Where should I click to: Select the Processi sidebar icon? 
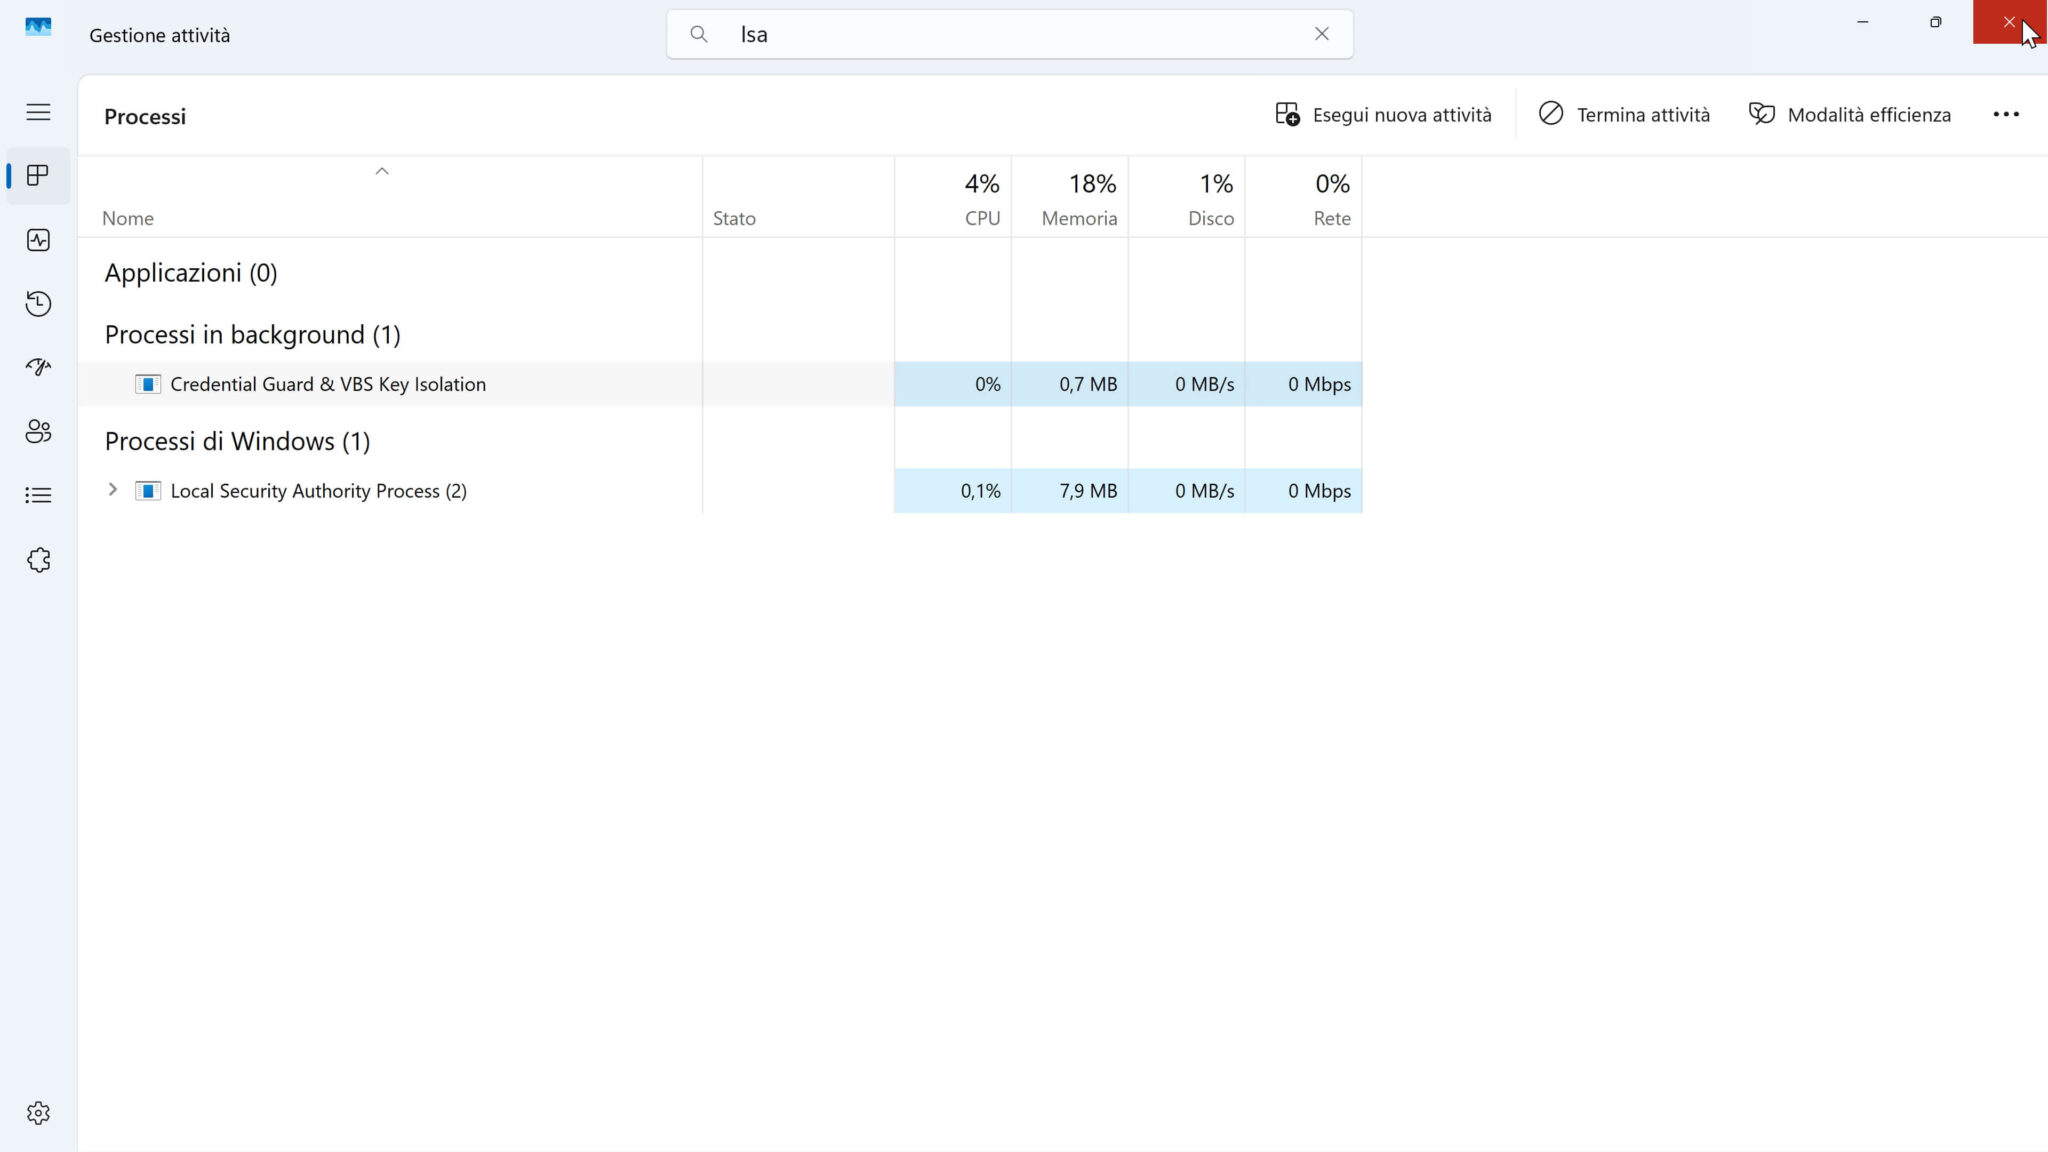(x=38, y=175)
